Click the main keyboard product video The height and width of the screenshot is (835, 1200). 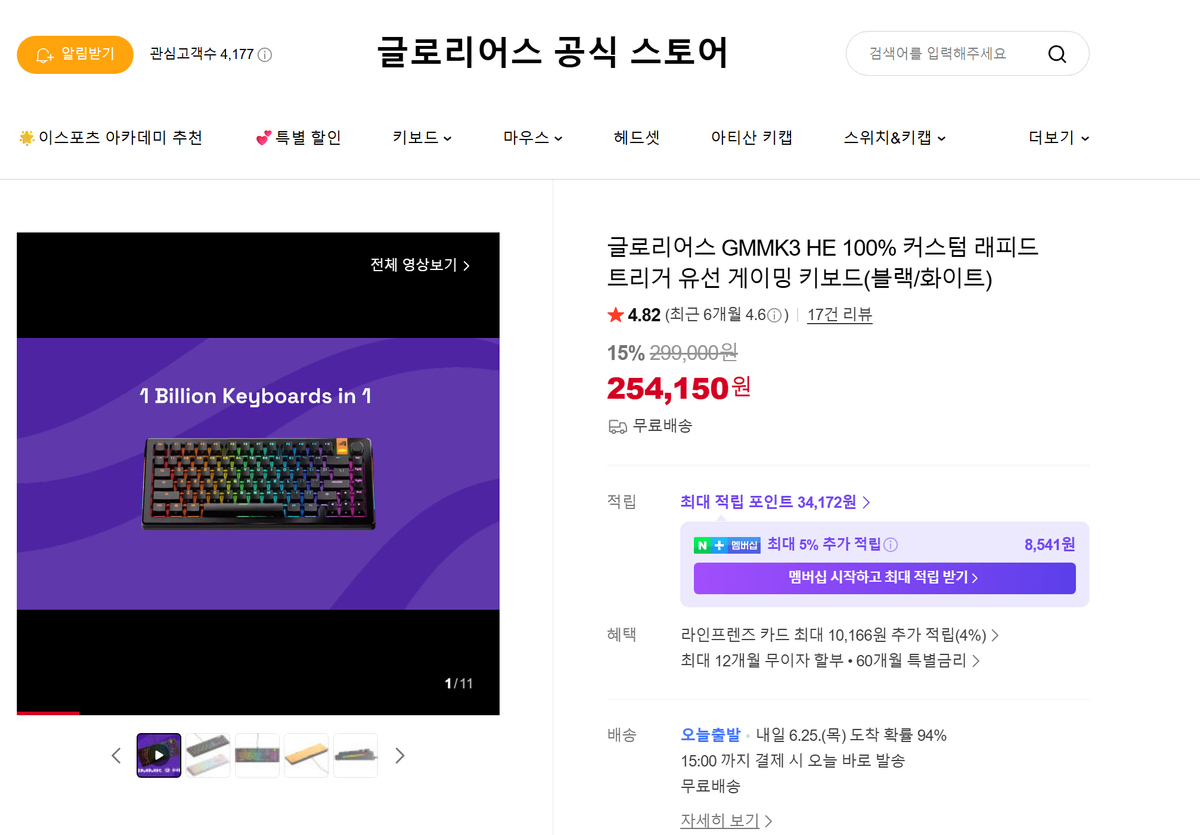point(258,473)
